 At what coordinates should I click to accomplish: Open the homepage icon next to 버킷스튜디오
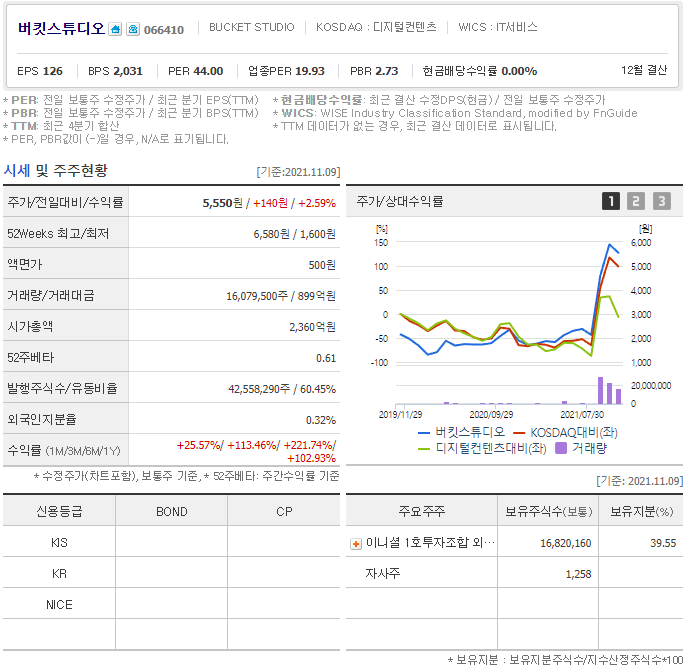click(x=115, y=29)
